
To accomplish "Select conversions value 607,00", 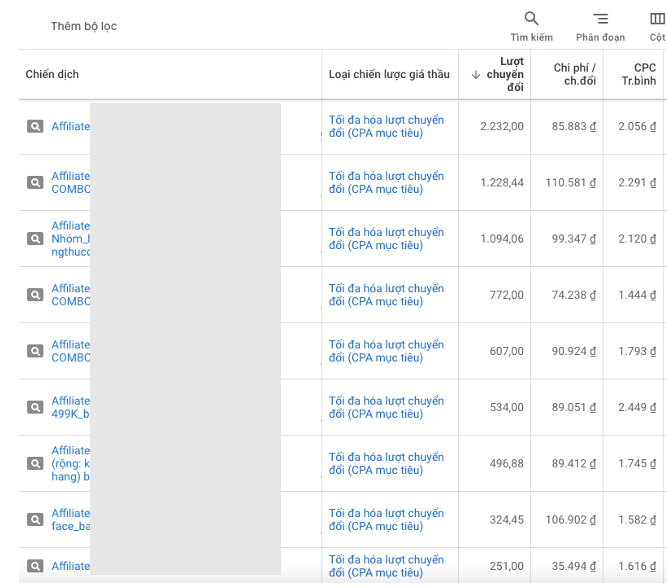I will coord(507,351).
